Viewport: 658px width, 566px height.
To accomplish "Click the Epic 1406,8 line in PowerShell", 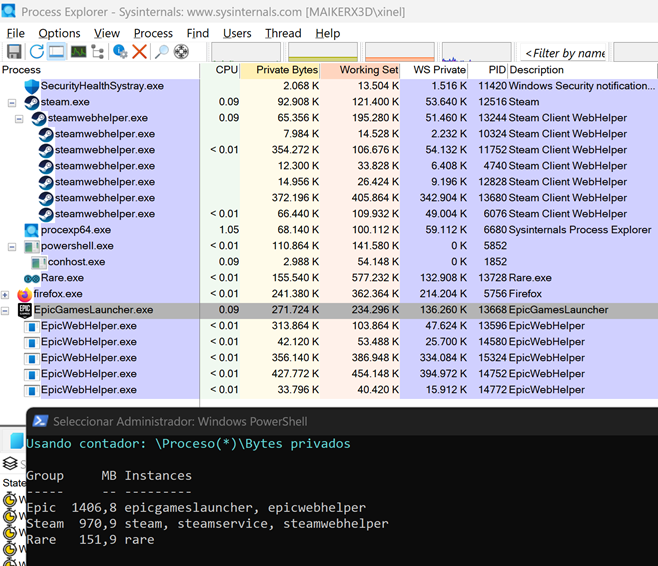I will [x=196, y=508].
